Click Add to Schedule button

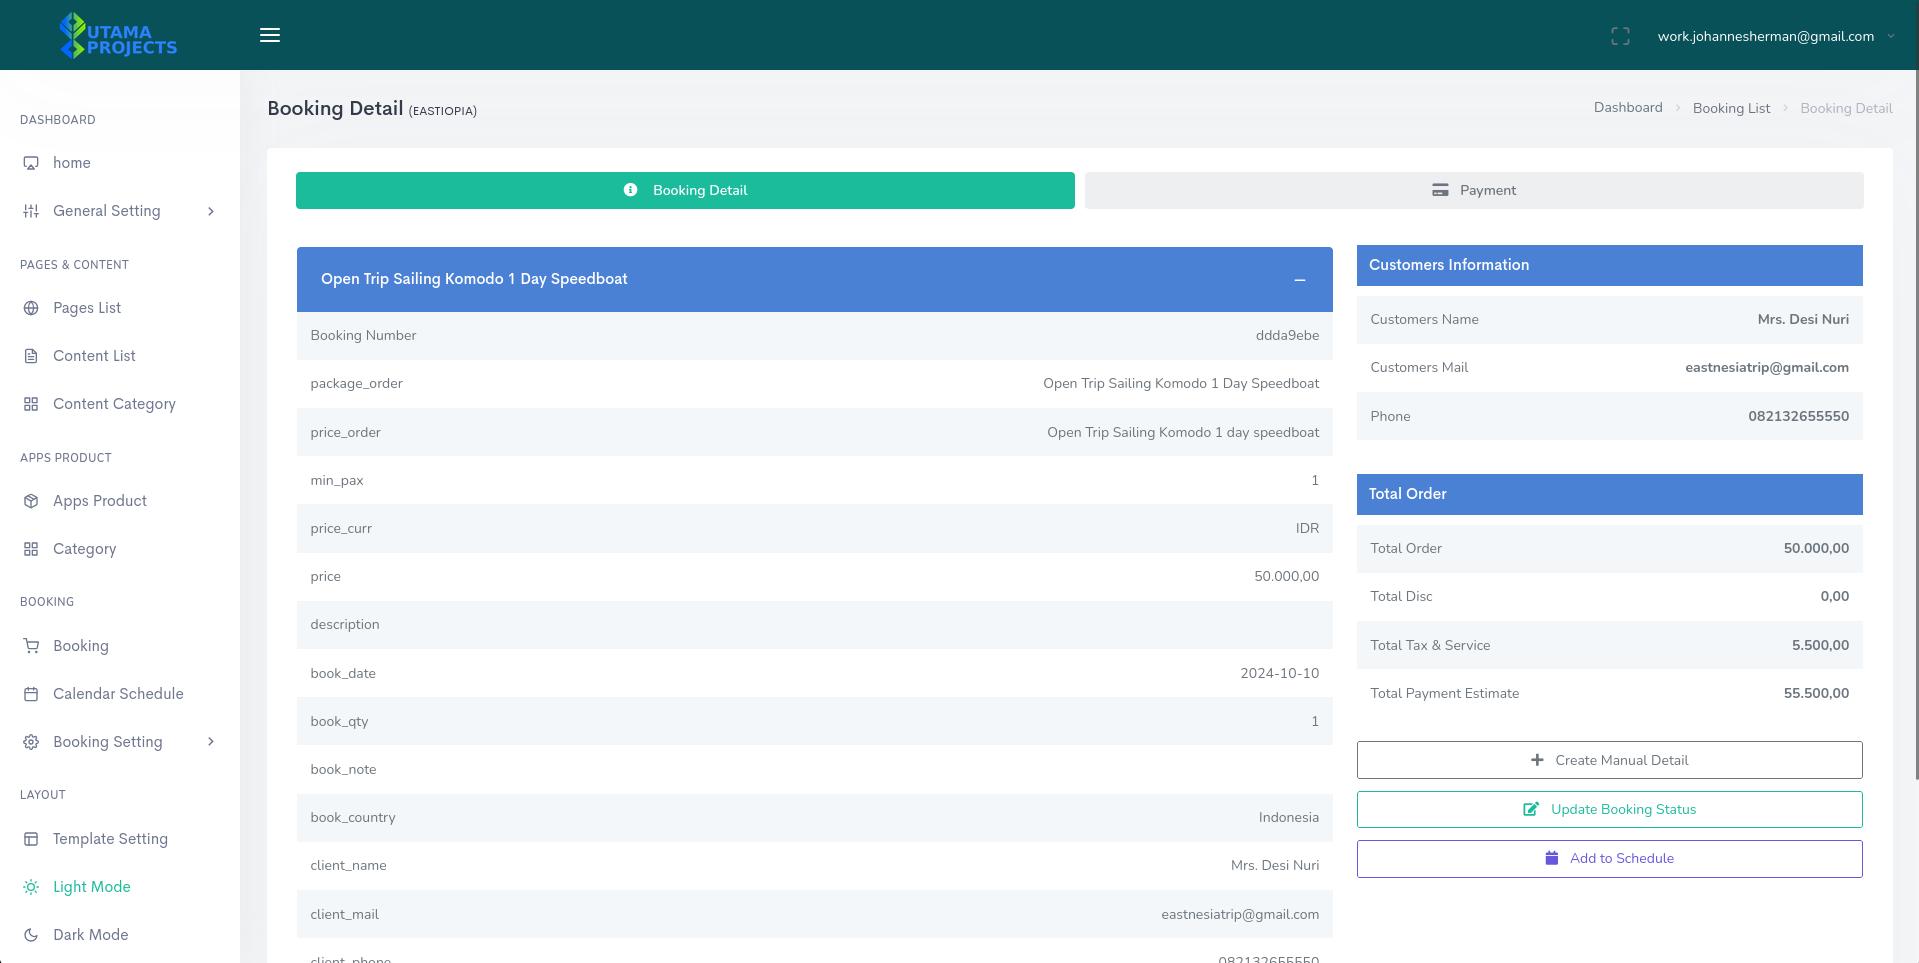pyautogui.click(x=1609, y=859)
